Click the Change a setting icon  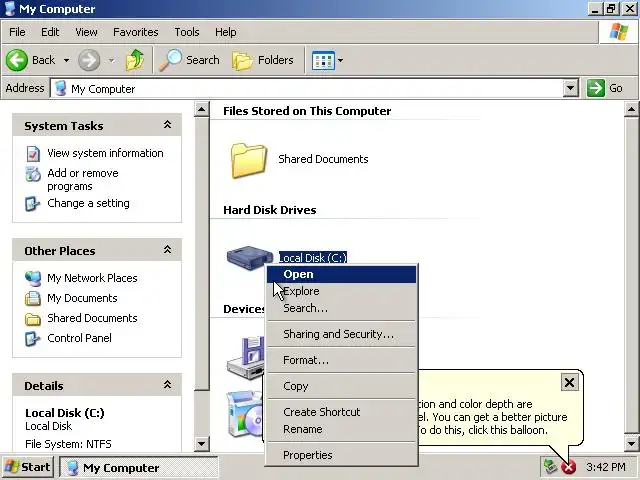coord(33,204)
